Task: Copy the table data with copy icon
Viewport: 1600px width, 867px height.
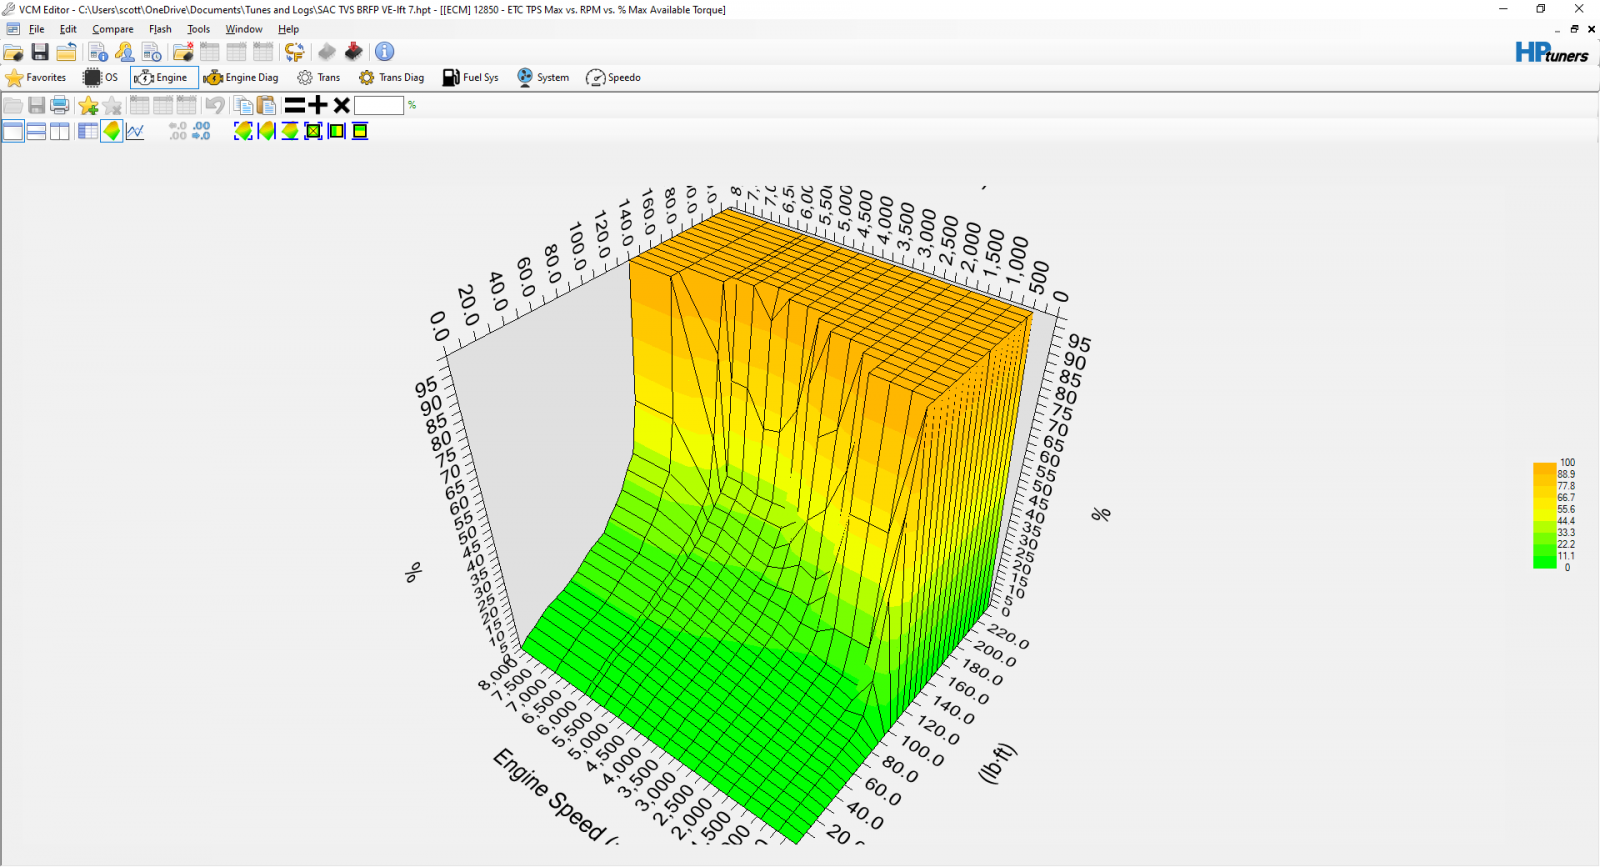Action: tap(243, 105)
